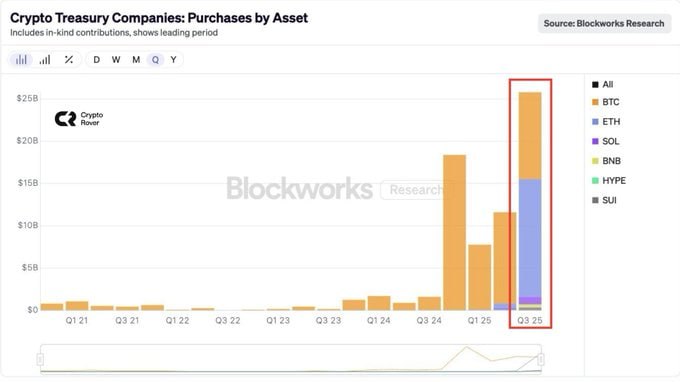Select the Y yearly interval
Viewport: 680px width, 382px height.
(x=173, y=60)
